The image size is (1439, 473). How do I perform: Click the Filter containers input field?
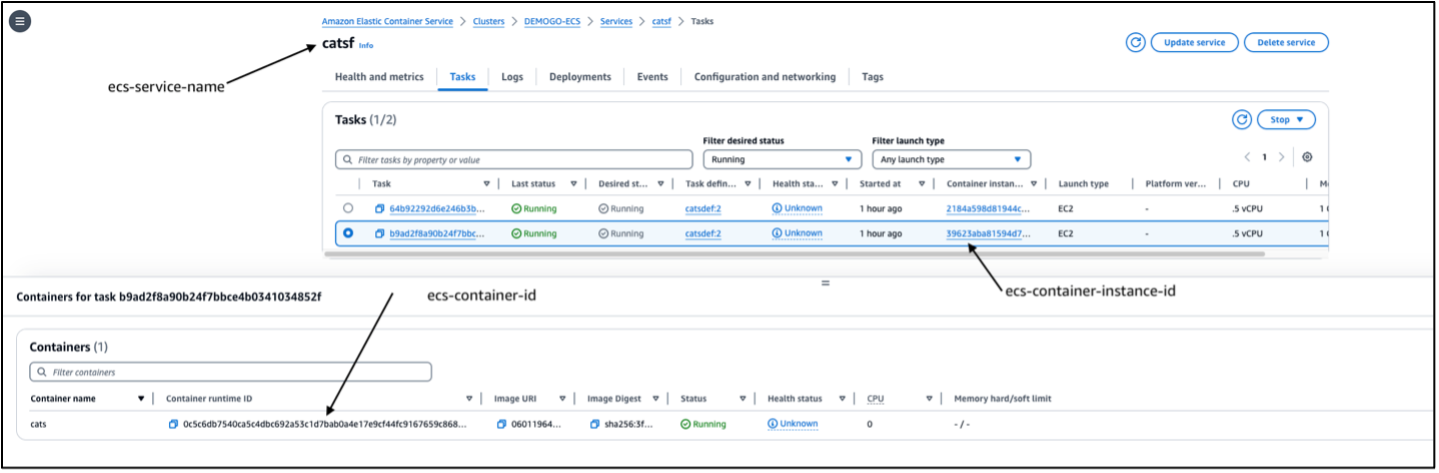tap(231, 372)
